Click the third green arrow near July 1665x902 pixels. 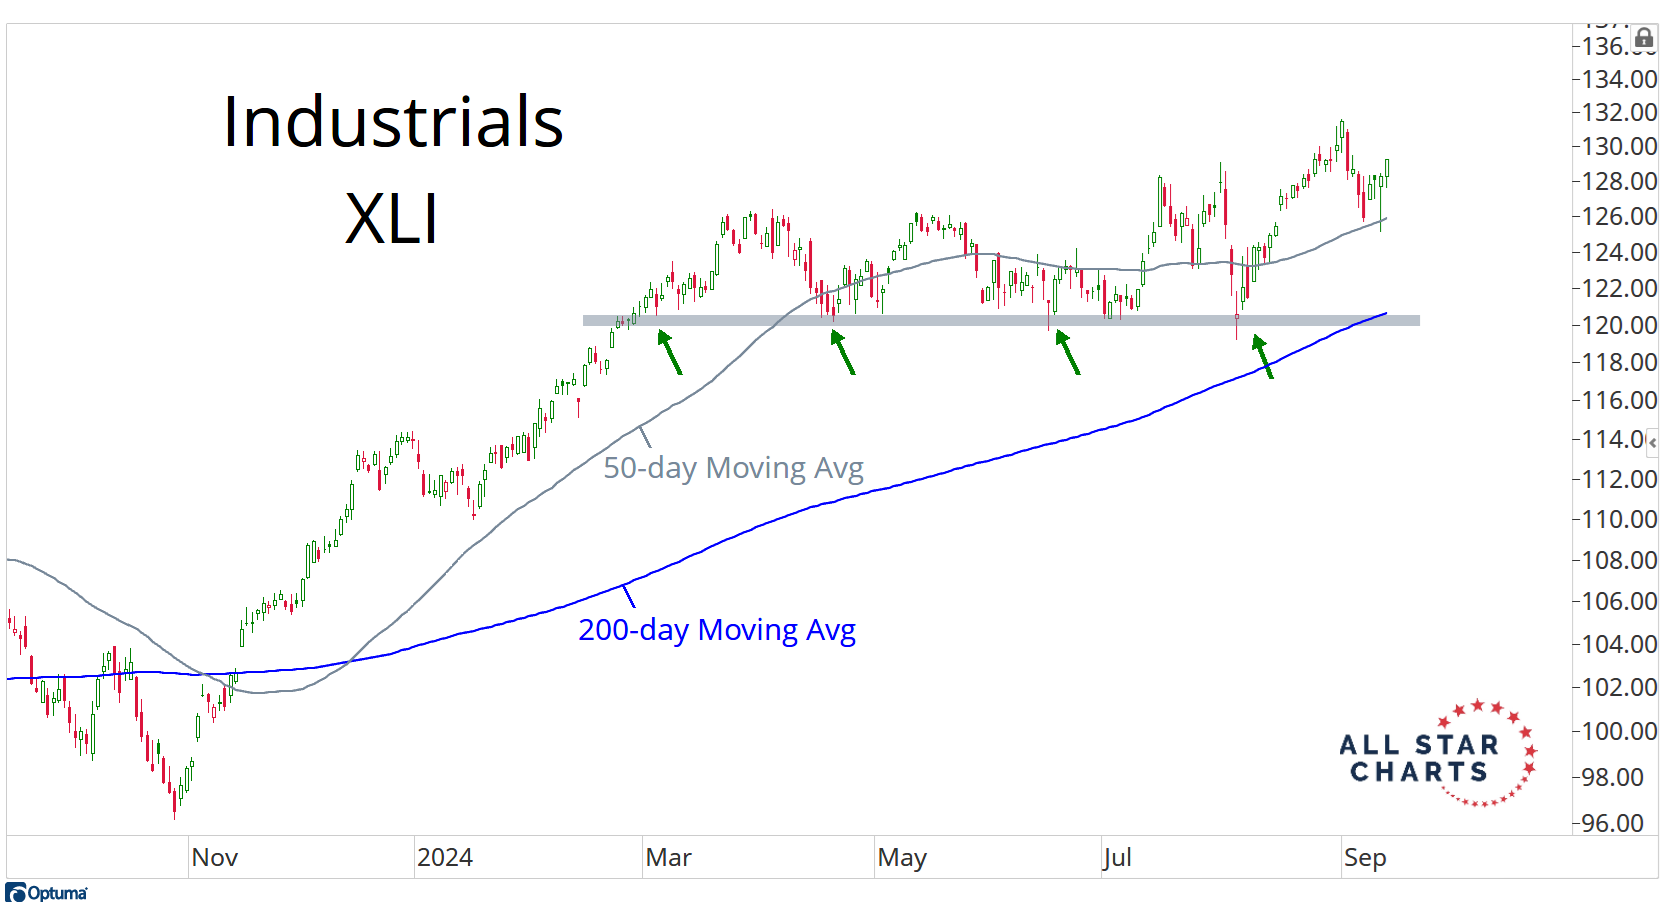point(1068,352)
